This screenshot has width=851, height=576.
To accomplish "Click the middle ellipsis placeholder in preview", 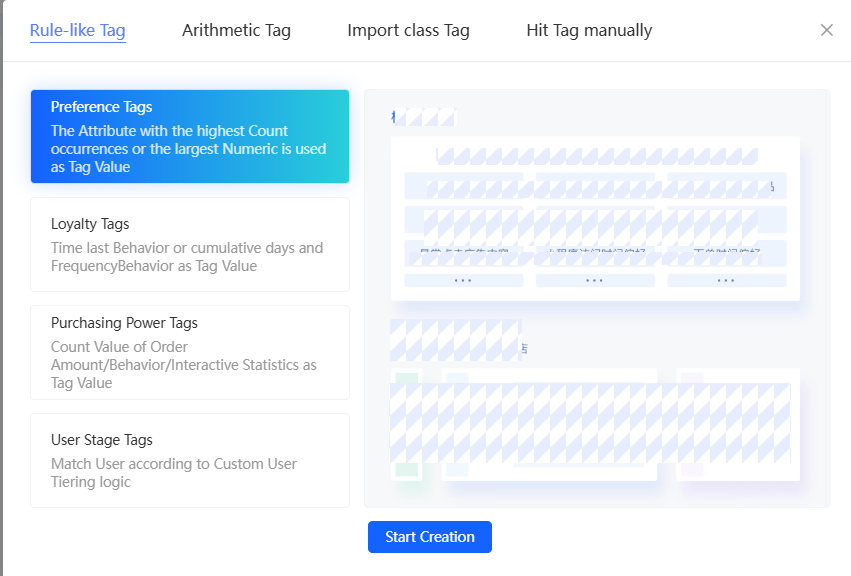I will point(594,281).
